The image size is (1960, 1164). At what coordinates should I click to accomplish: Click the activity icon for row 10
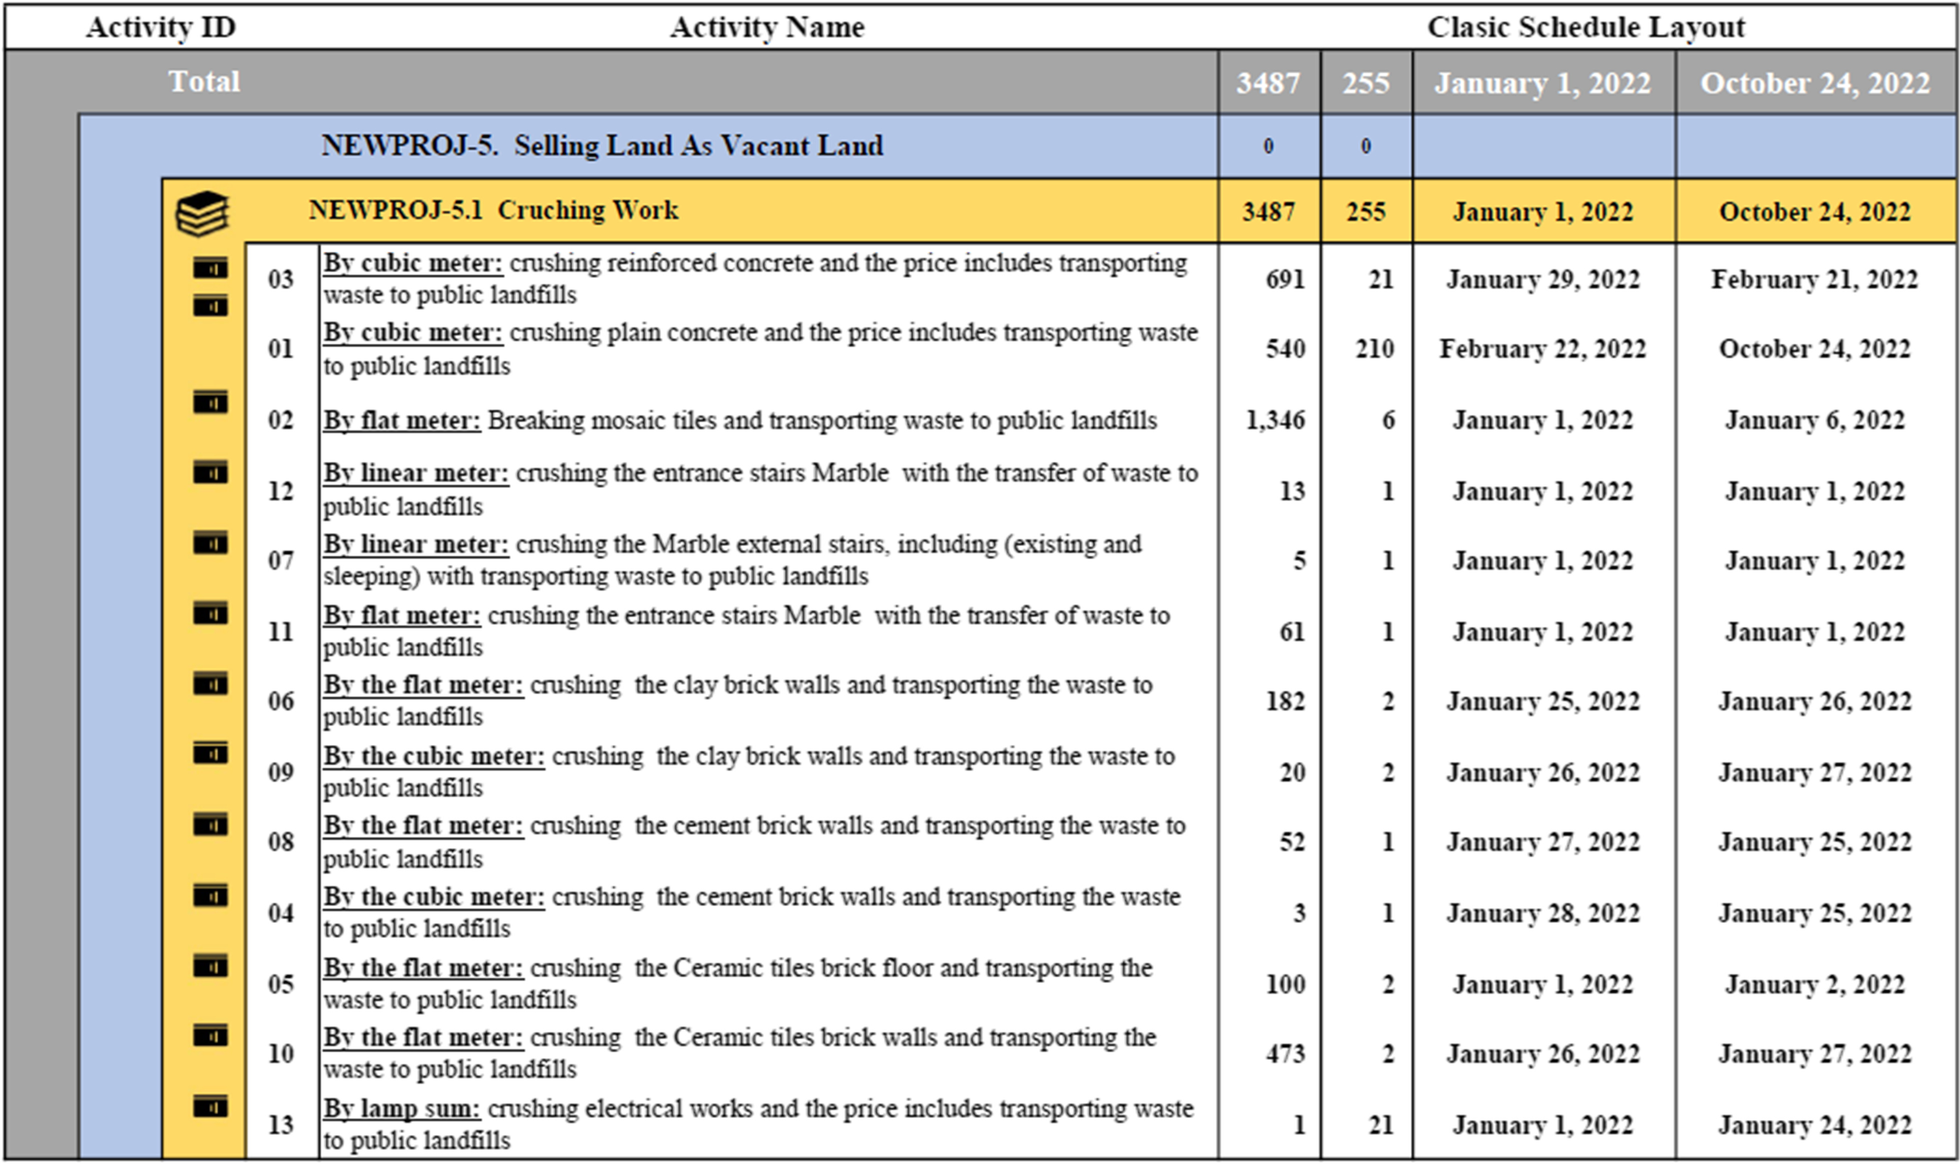click(210, 1037)
